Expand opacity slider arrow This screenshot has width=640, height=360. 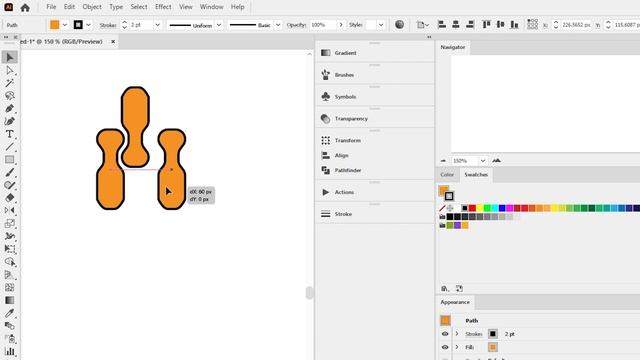pos(341,25)
